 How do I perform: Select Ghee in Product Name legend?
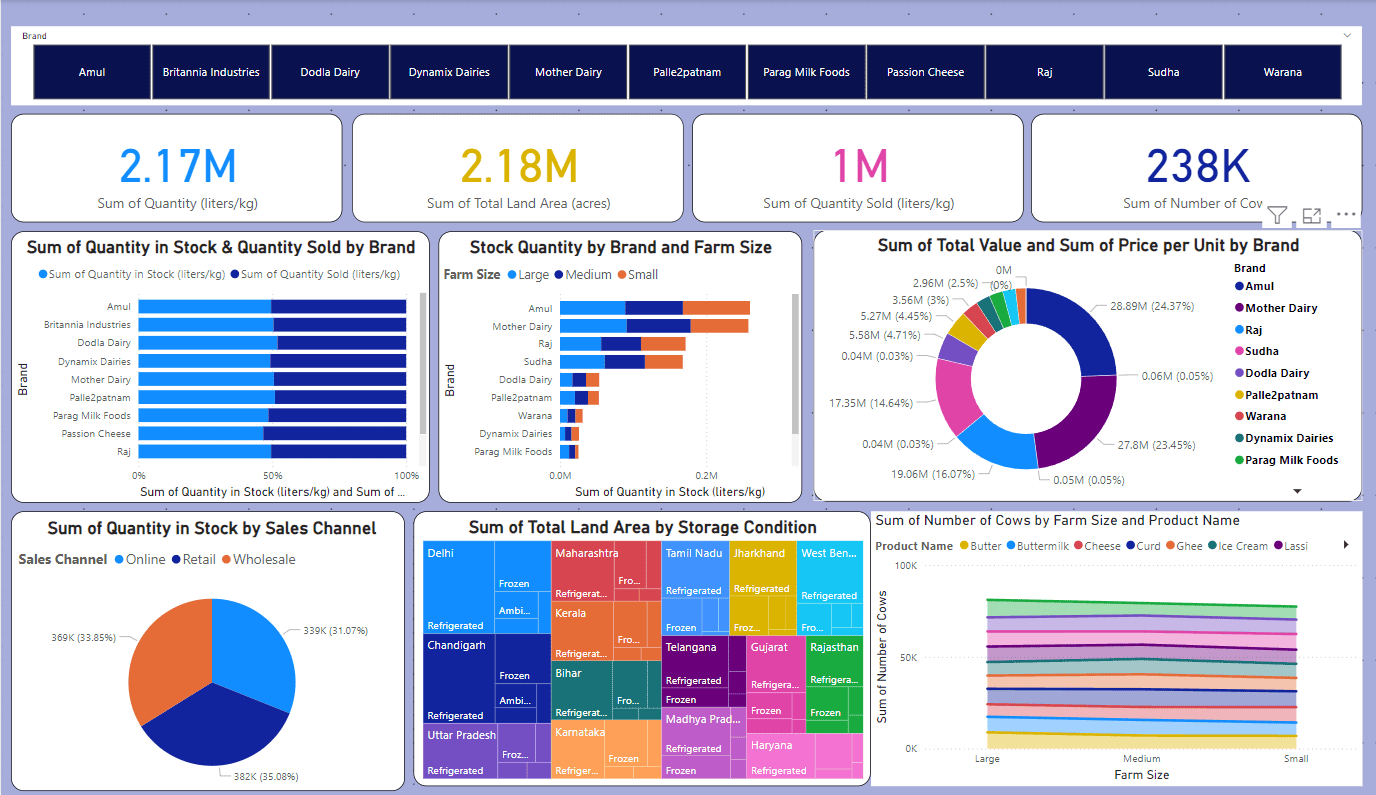click(1183, 546)
